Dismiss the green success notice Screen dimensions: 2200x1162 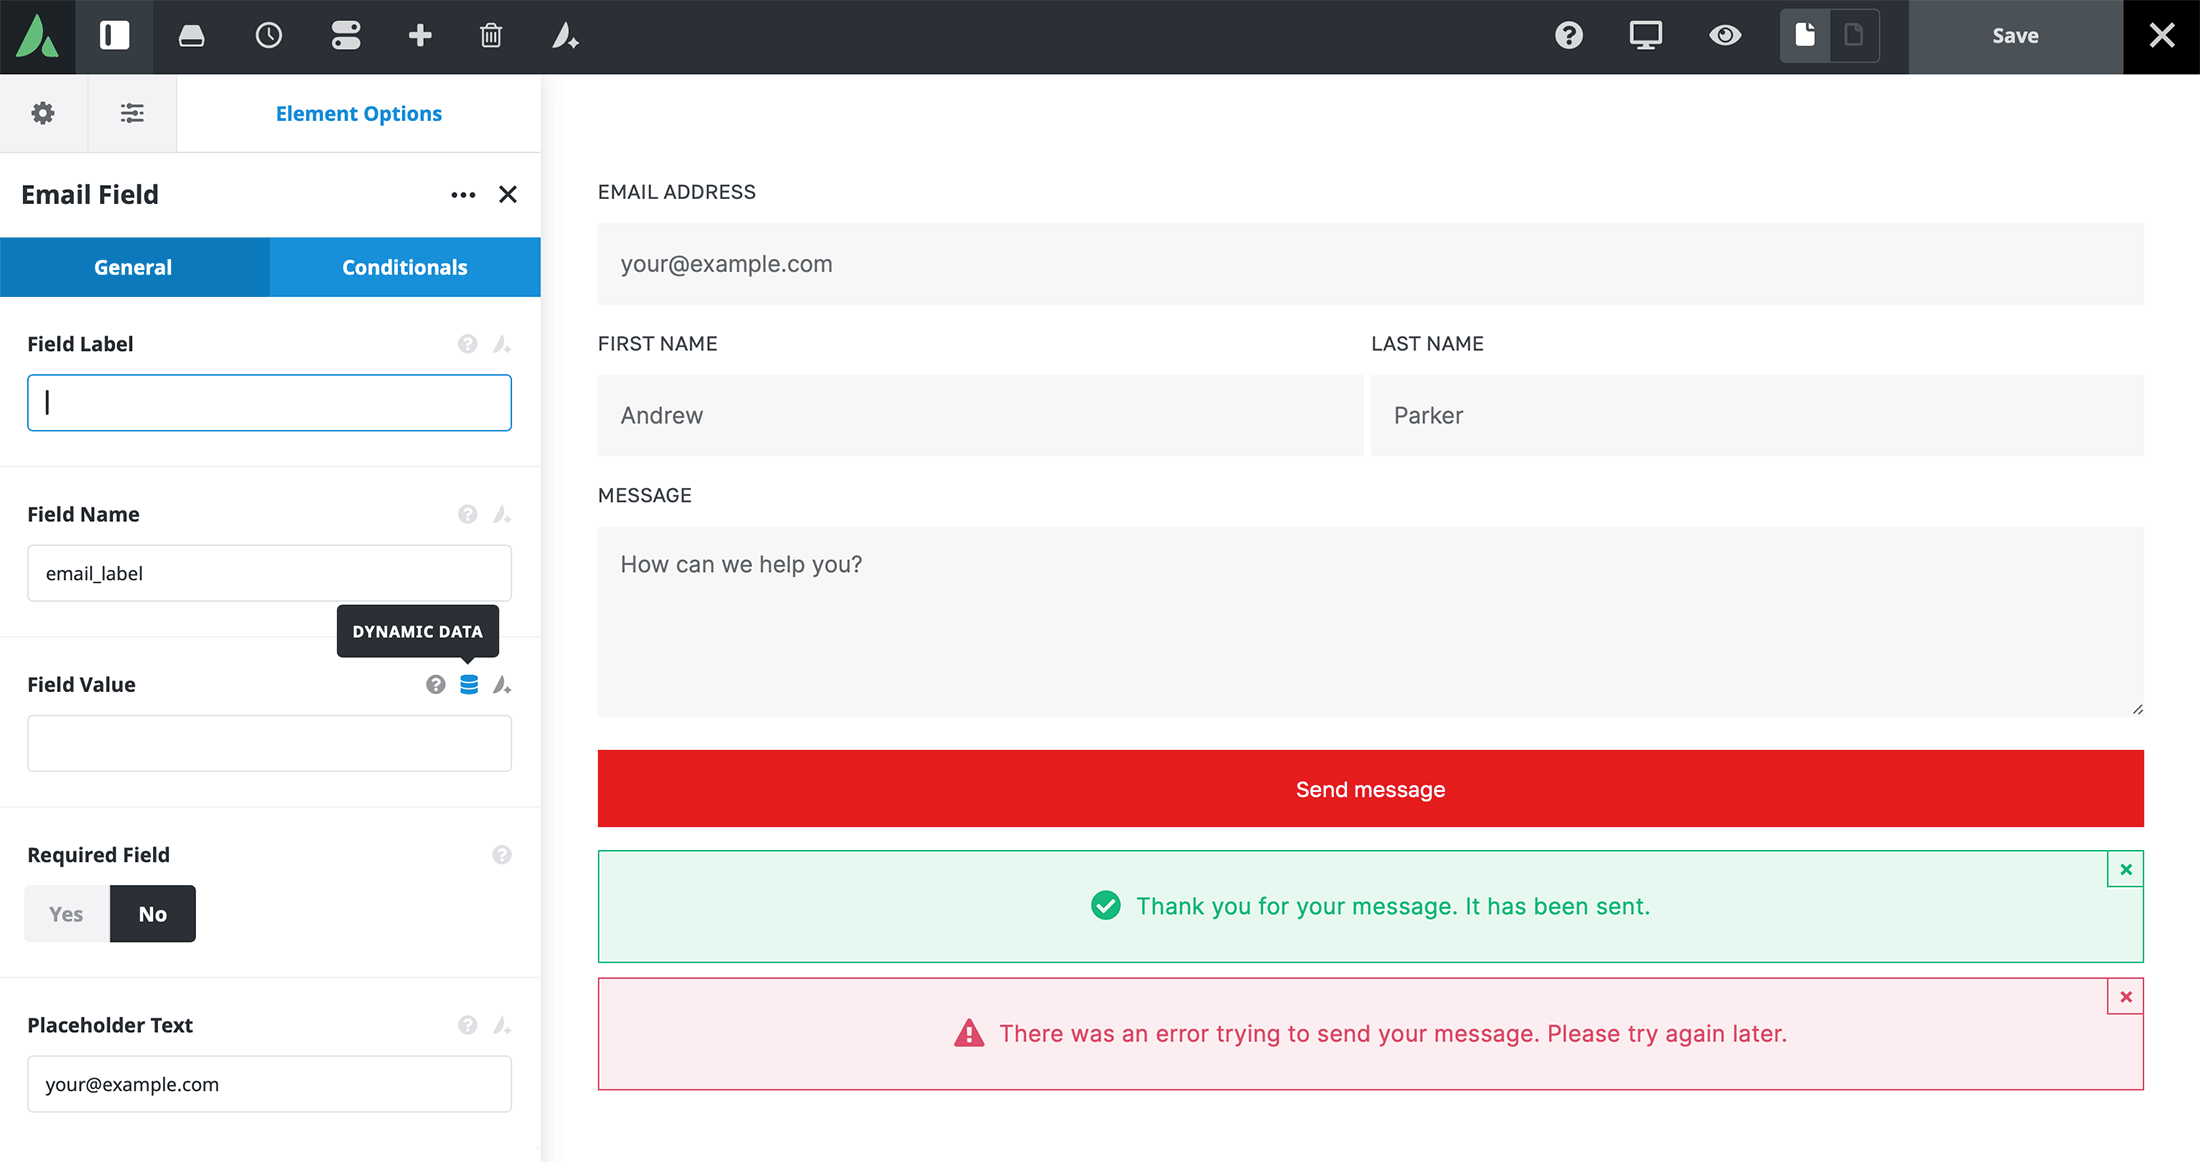[2125, 870]
